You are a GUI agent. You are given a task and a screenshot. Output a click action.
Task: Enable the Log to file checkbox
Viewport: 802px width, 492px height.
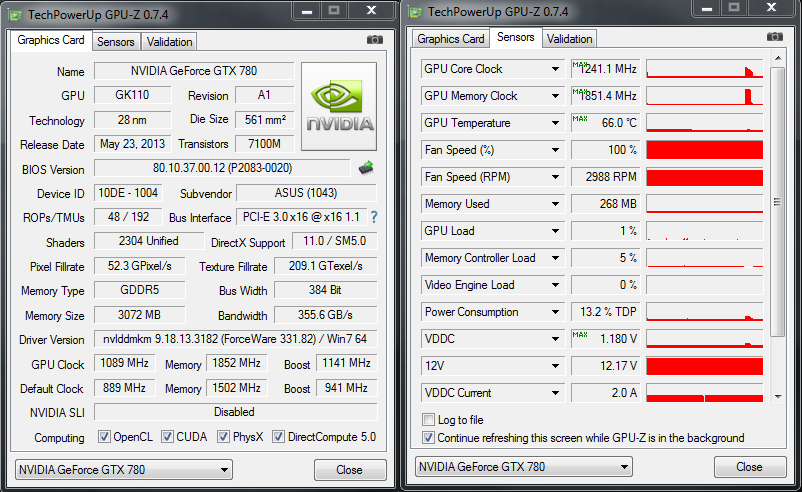point(428,420)
